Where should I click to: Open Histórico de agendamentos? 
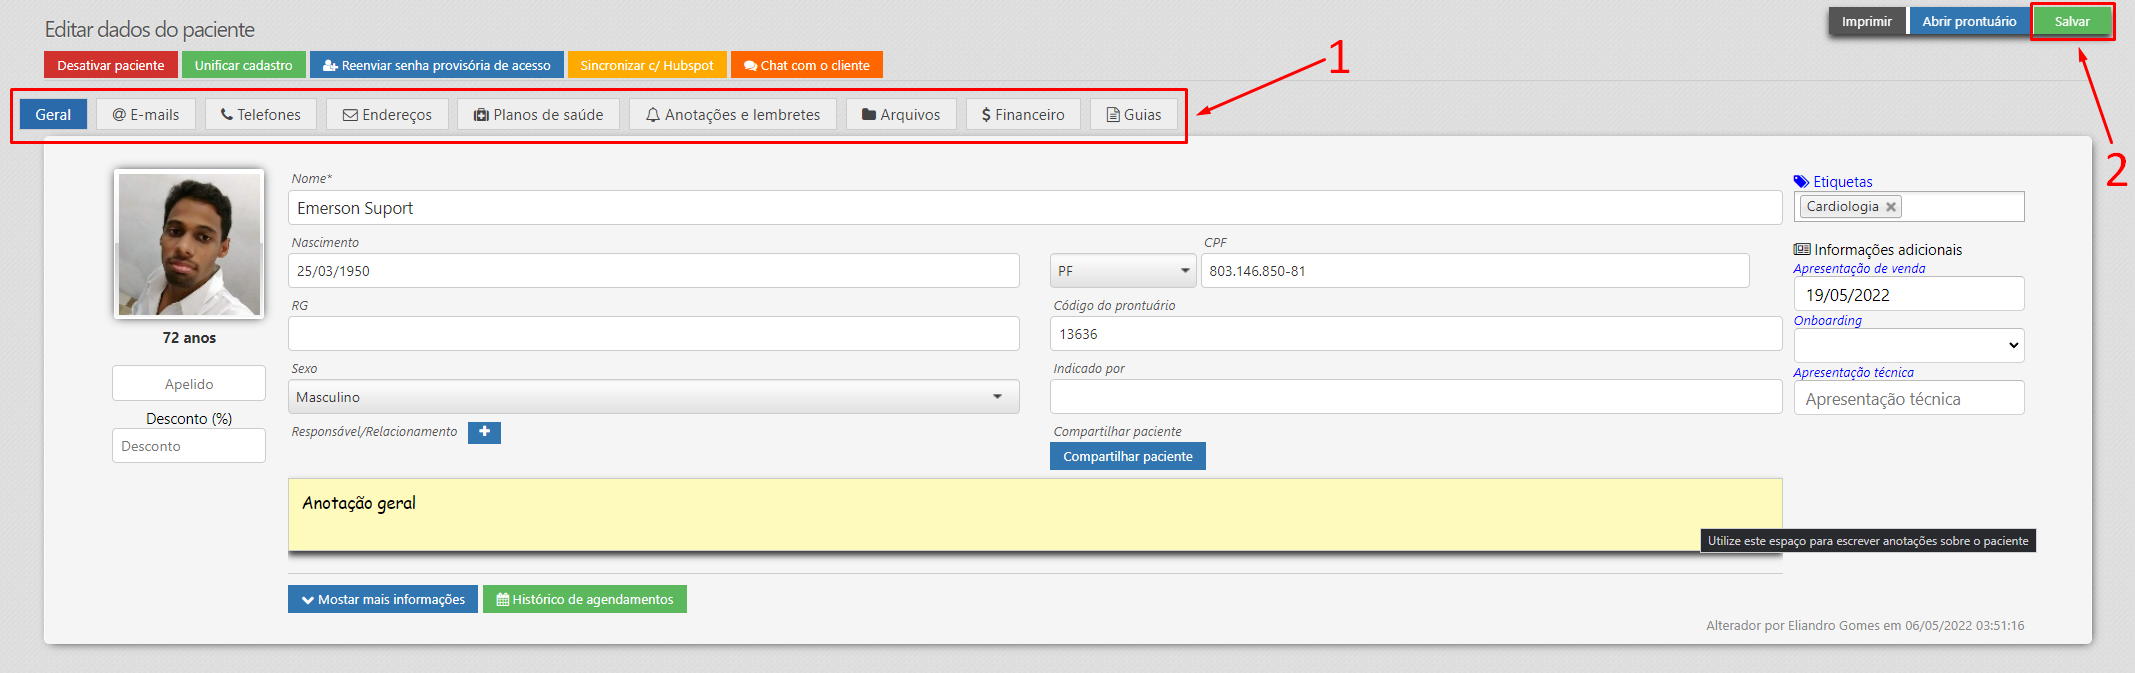click(585, 599)
